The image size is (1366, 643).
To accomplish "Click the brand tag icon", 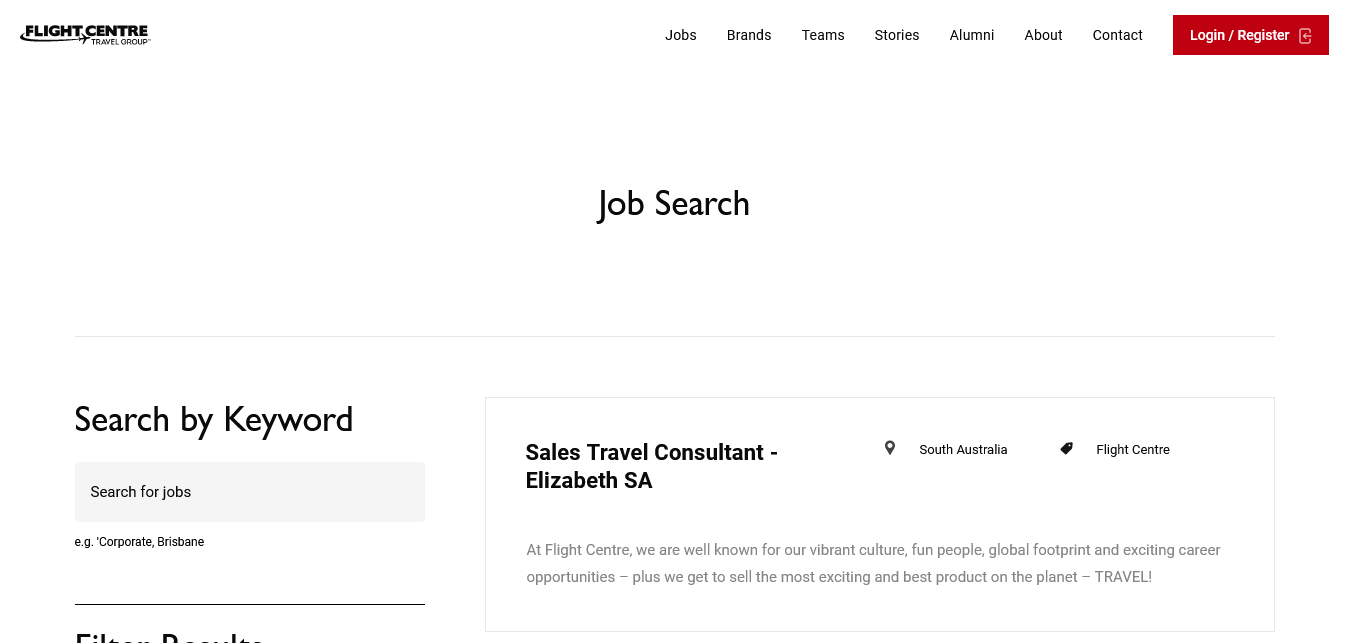I will click(x=1067, y=449).
